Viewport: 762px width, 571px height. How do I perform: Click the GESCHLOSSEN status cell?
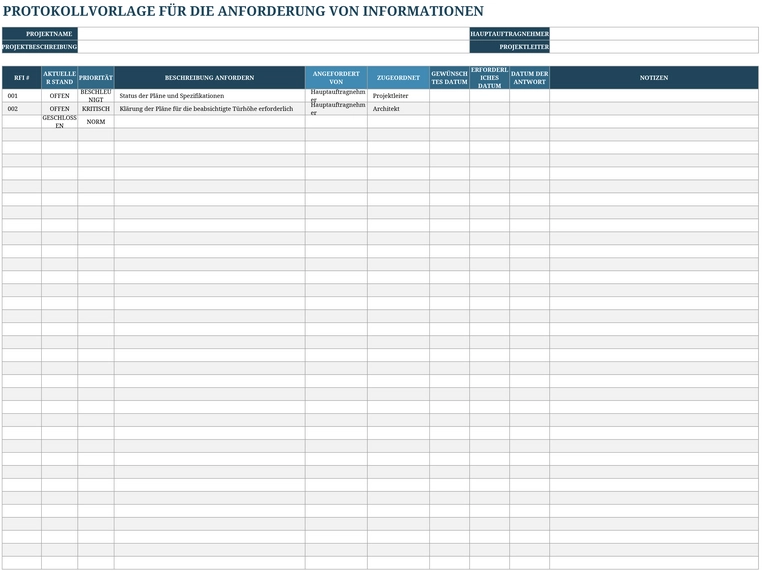pos(59,122)
